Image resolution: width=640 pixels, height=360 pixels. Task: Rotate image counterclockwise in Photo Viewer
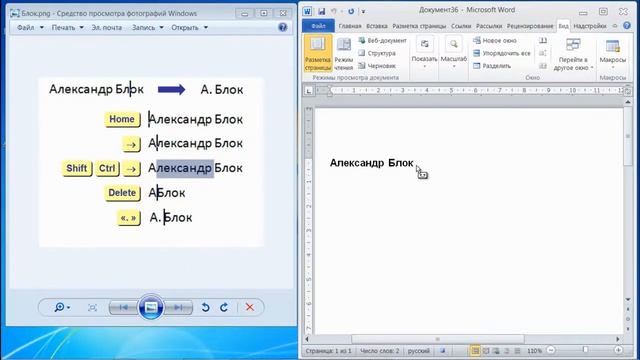coord(205,307)
